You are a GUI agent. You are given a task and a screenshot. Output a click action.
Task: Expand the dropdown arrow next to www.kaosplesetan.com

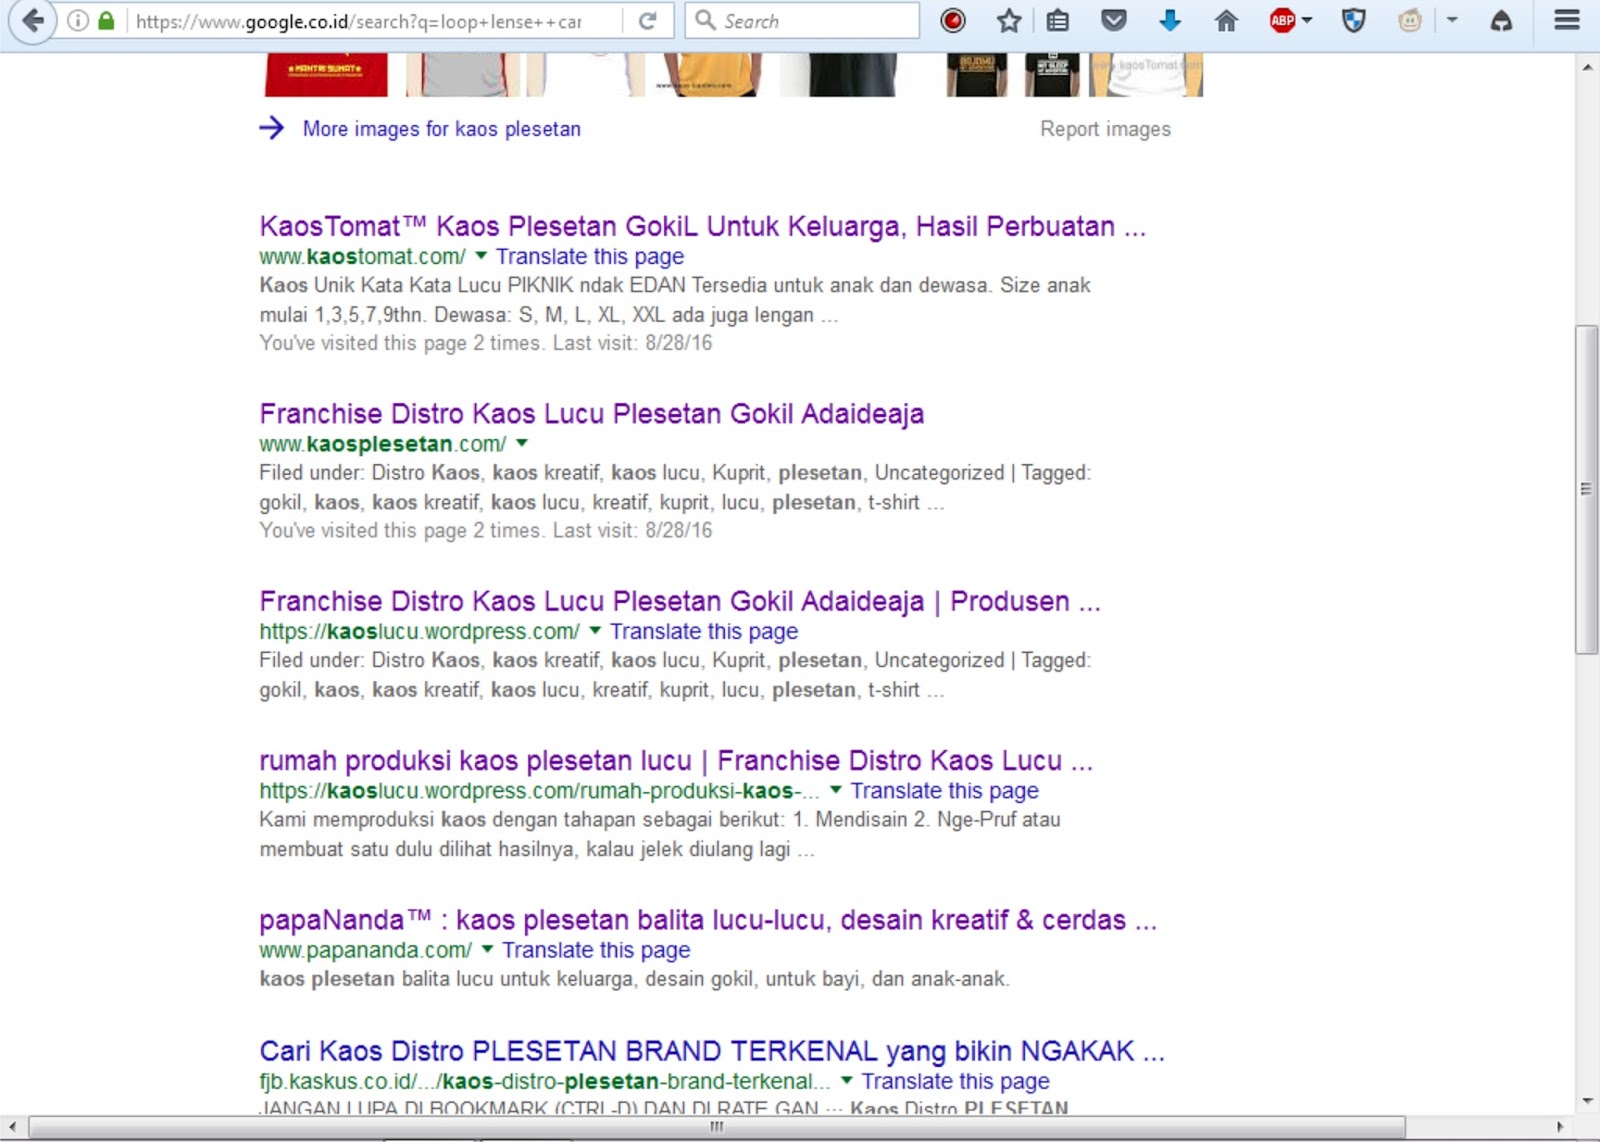click(x=521, y=442)
